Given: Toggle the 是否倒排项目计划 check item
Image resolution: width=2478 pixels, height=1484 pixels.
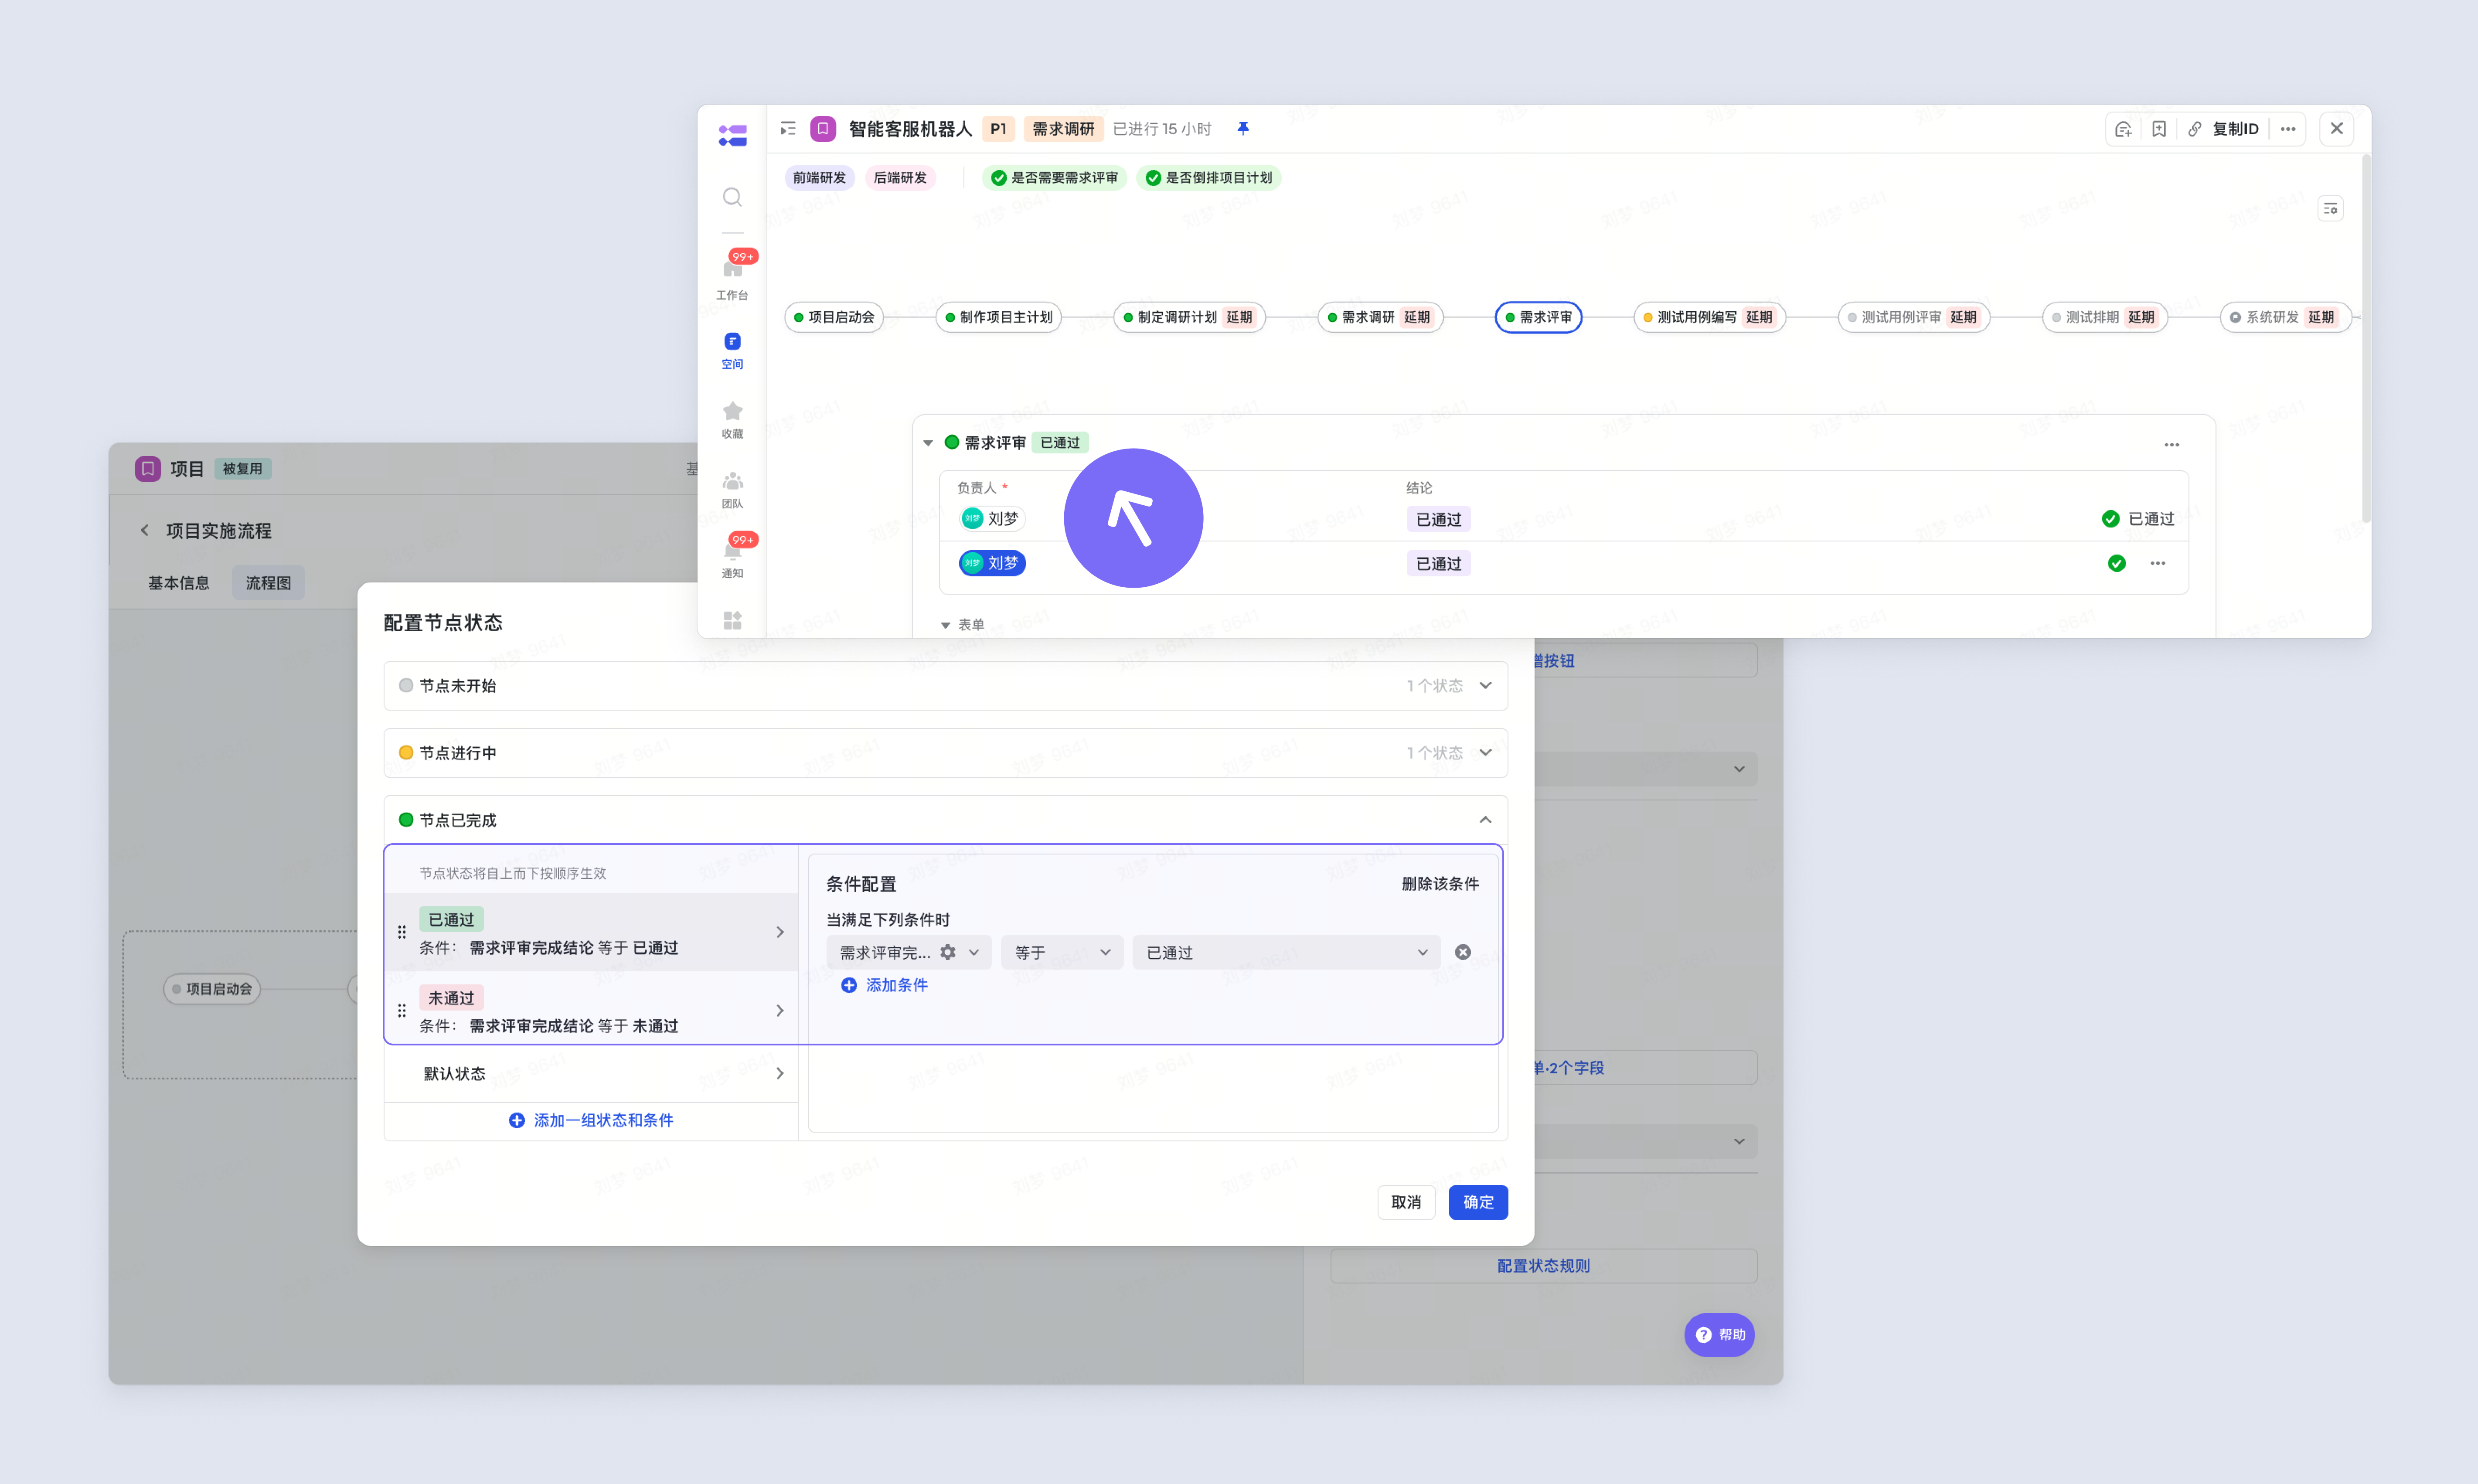Looking at the screenshot, I should pyautogui.click(x=1209, y=178).
